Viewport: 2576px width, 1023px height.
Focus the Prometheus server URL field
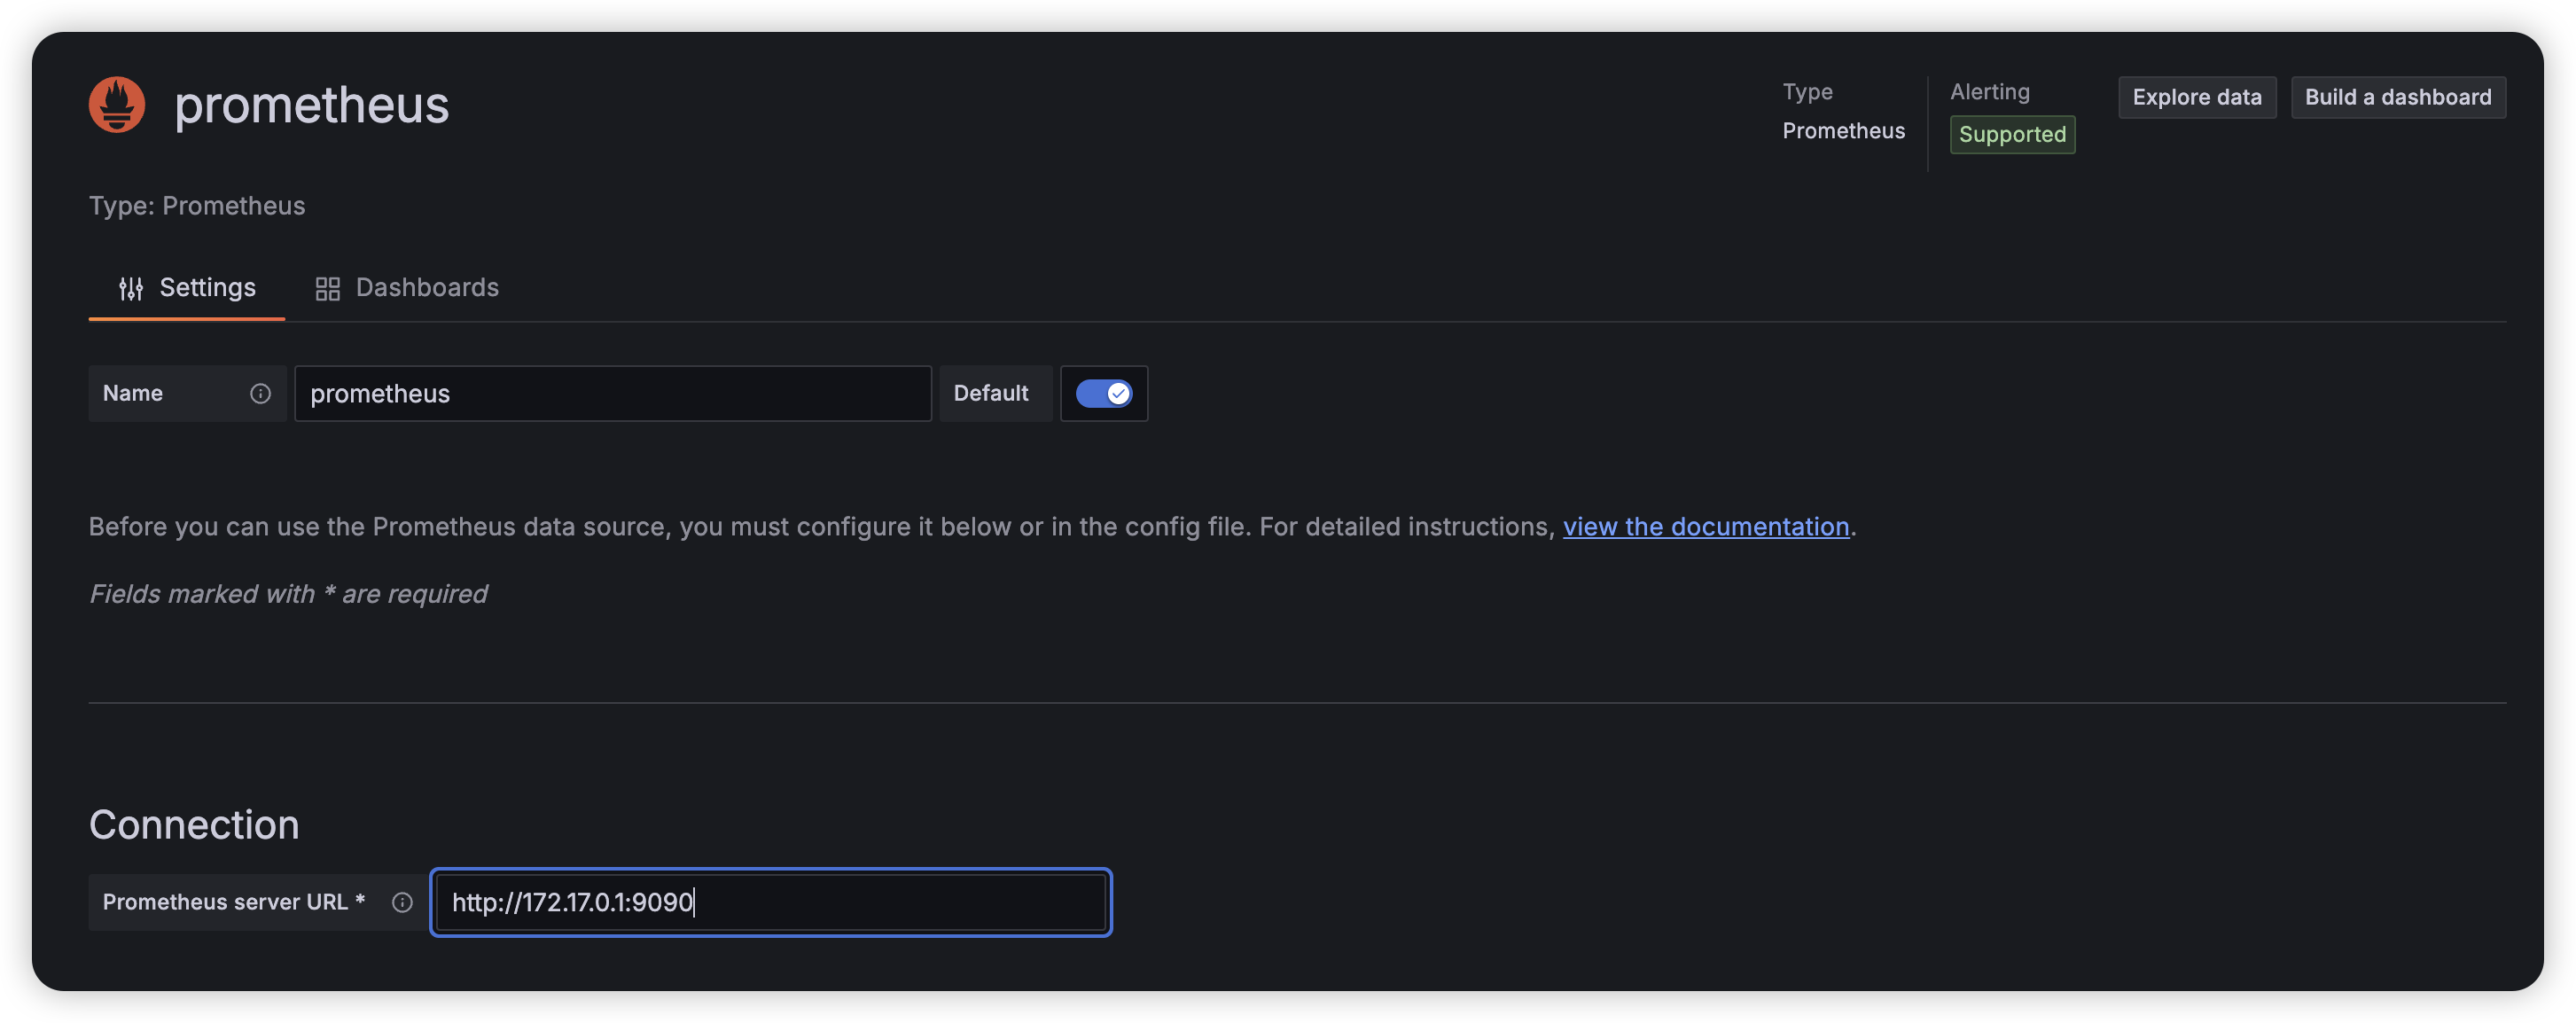[x=771, y=902]
